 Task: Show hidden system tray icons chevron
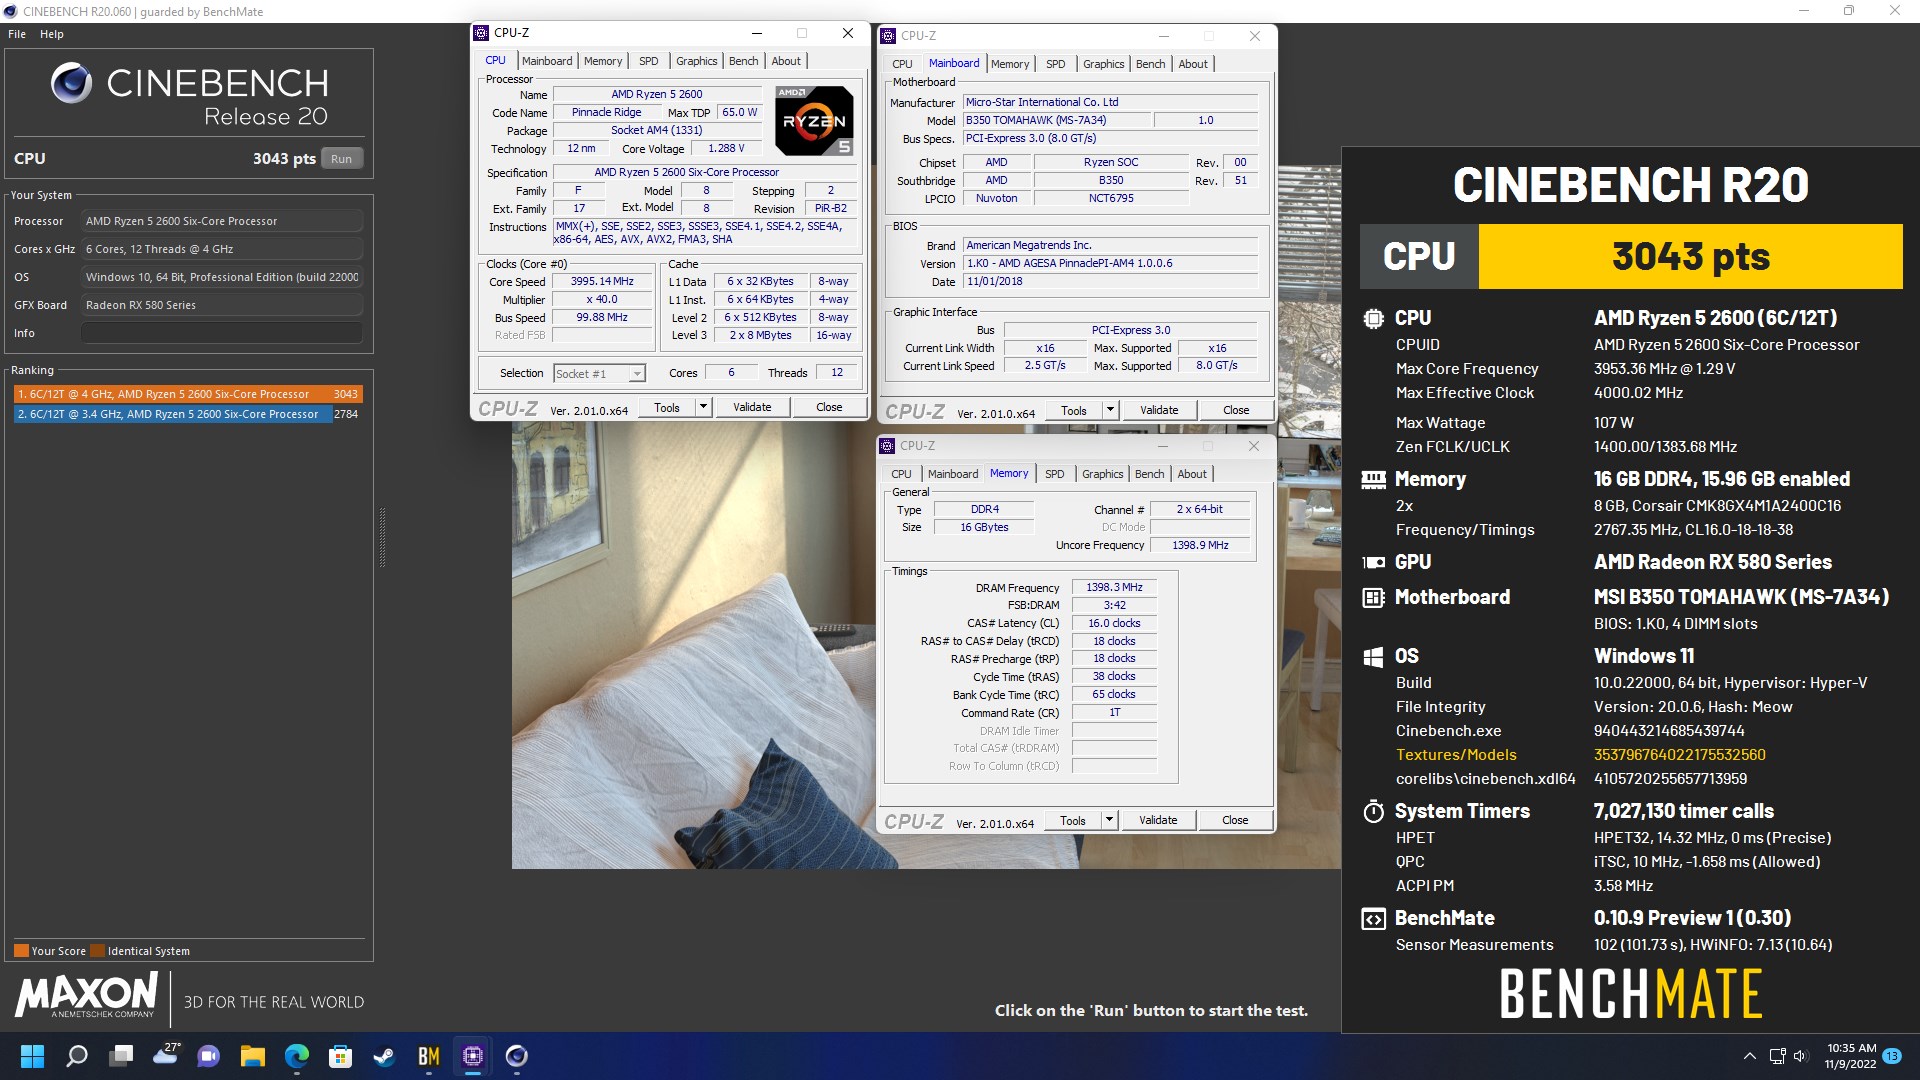[1749, 1056]
